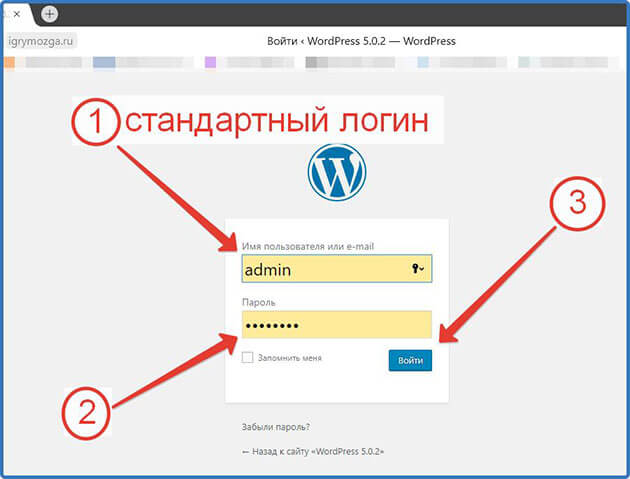Open the Забыли пароль? link

(276, 427)
